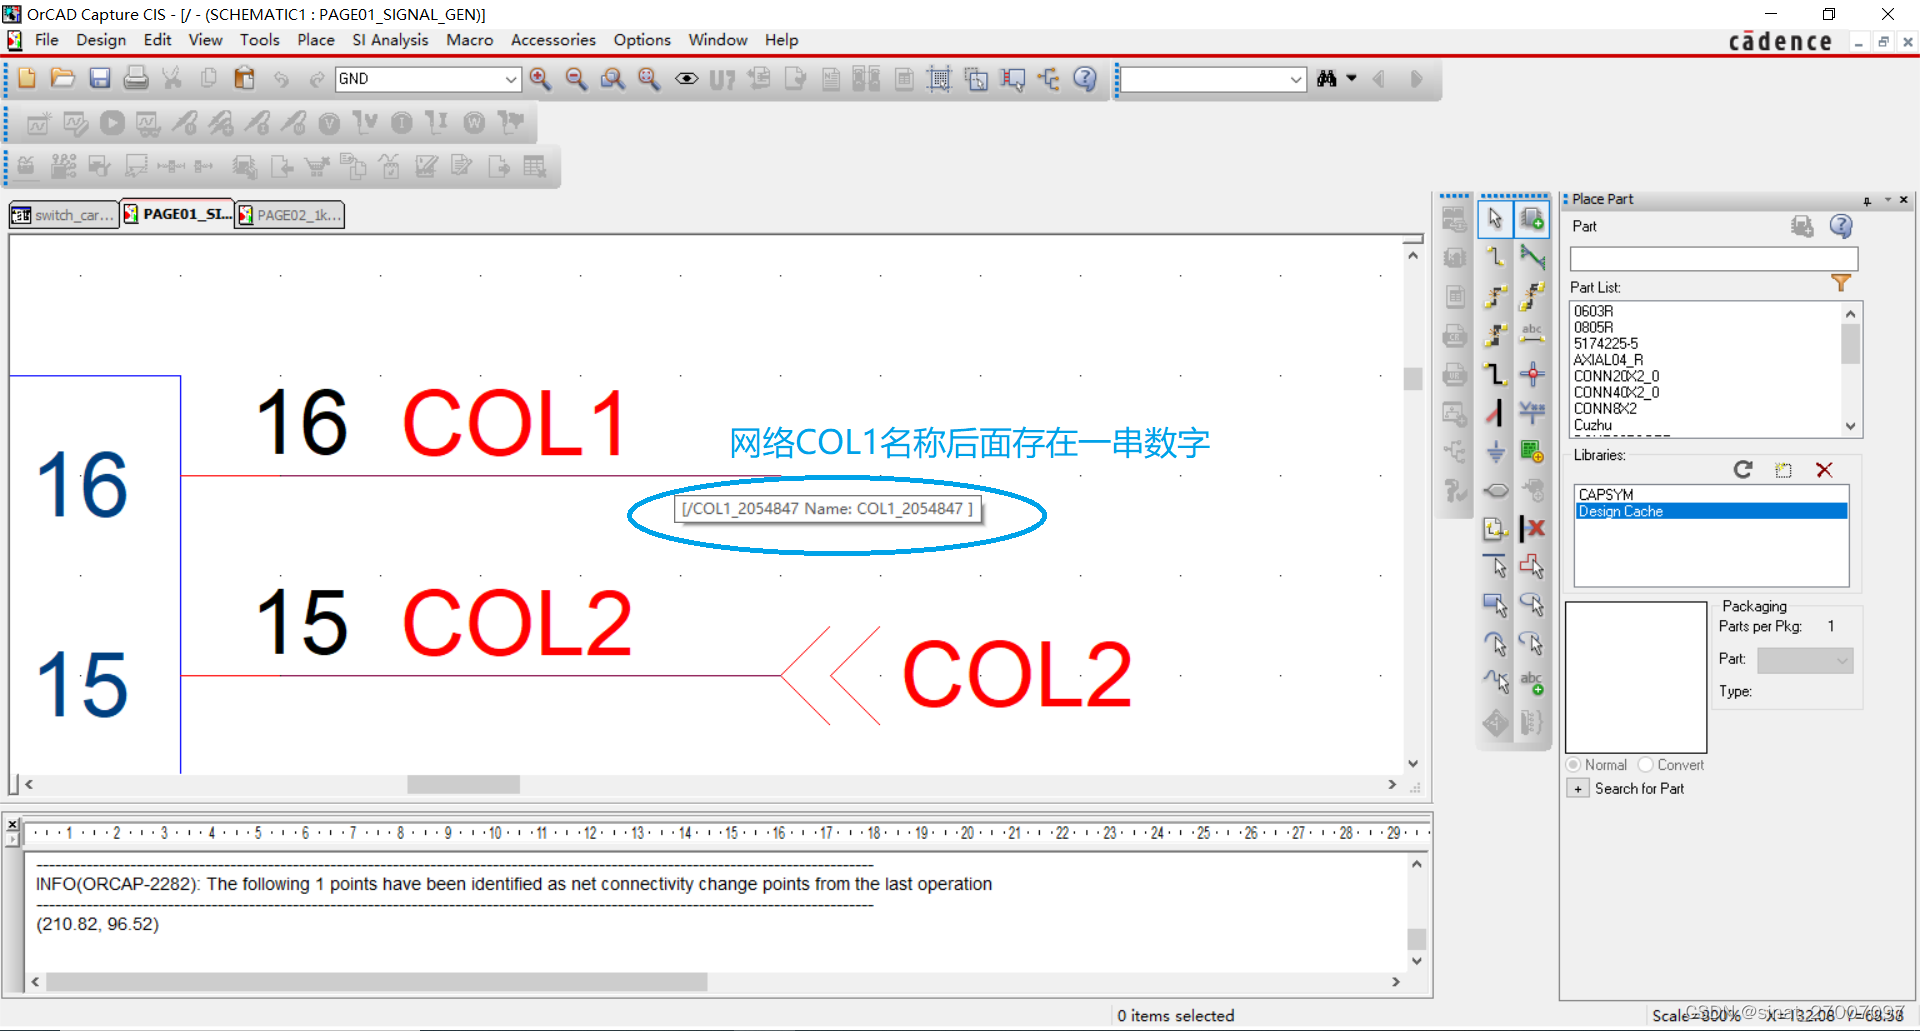
Task: Open Place Part help with question mark button
Action: [x=1841, y=226]
